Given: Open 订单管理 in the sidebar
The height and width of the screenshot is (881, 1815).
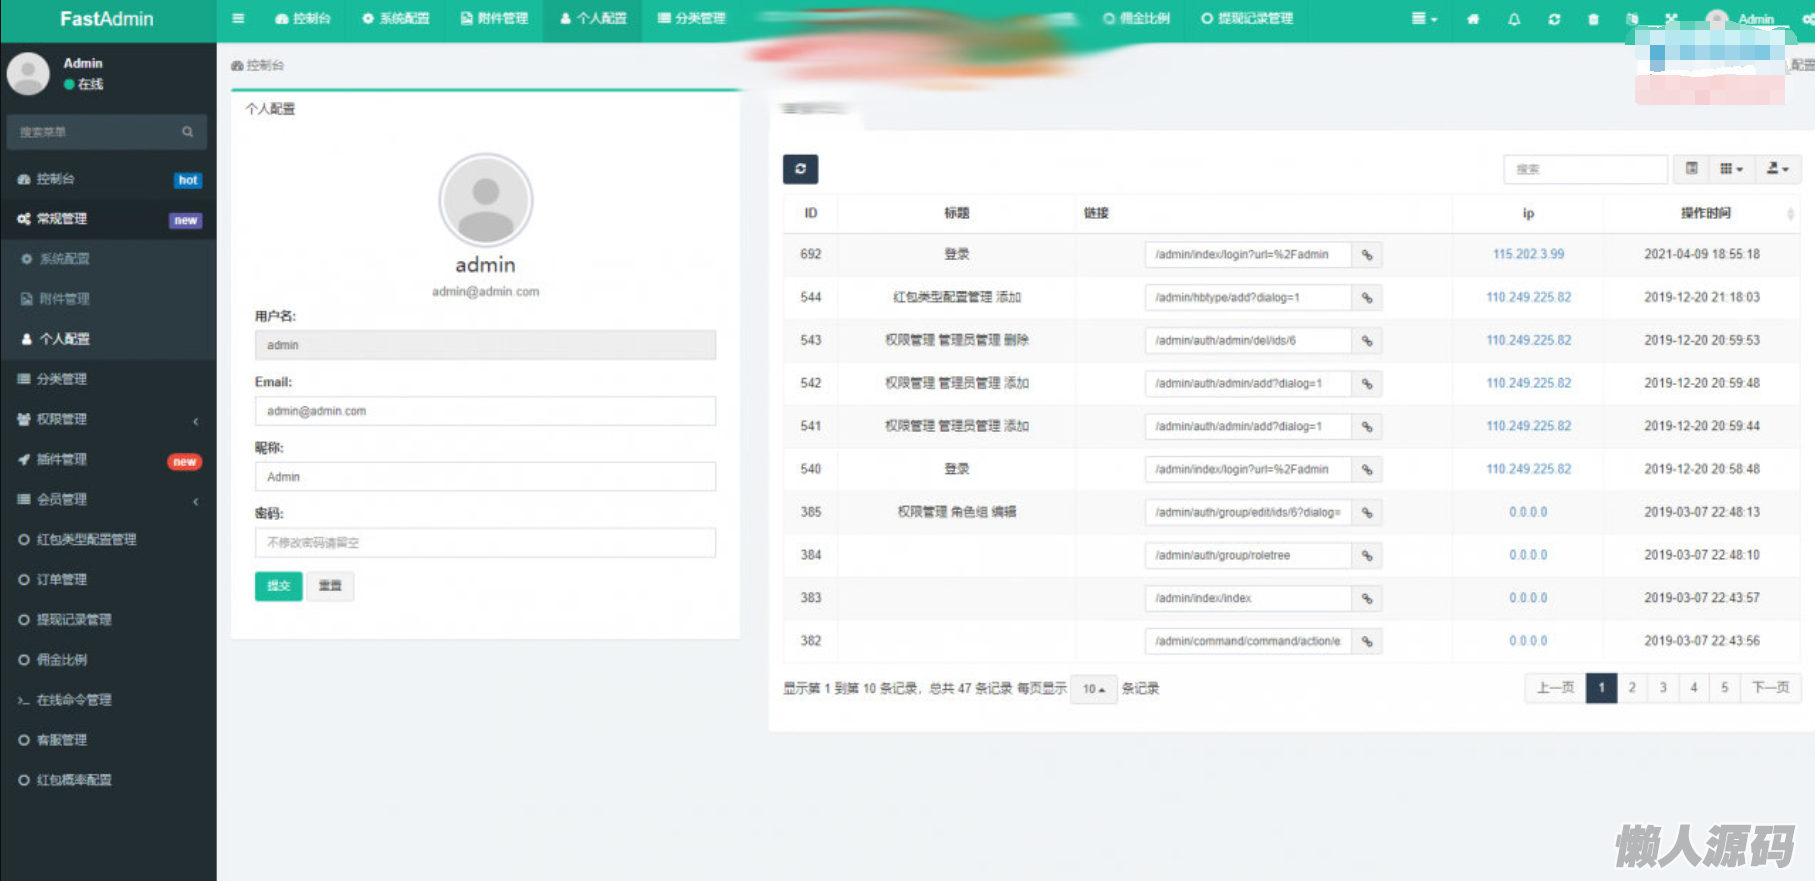Looking at the screenshot, I should [x=108, y=579].
